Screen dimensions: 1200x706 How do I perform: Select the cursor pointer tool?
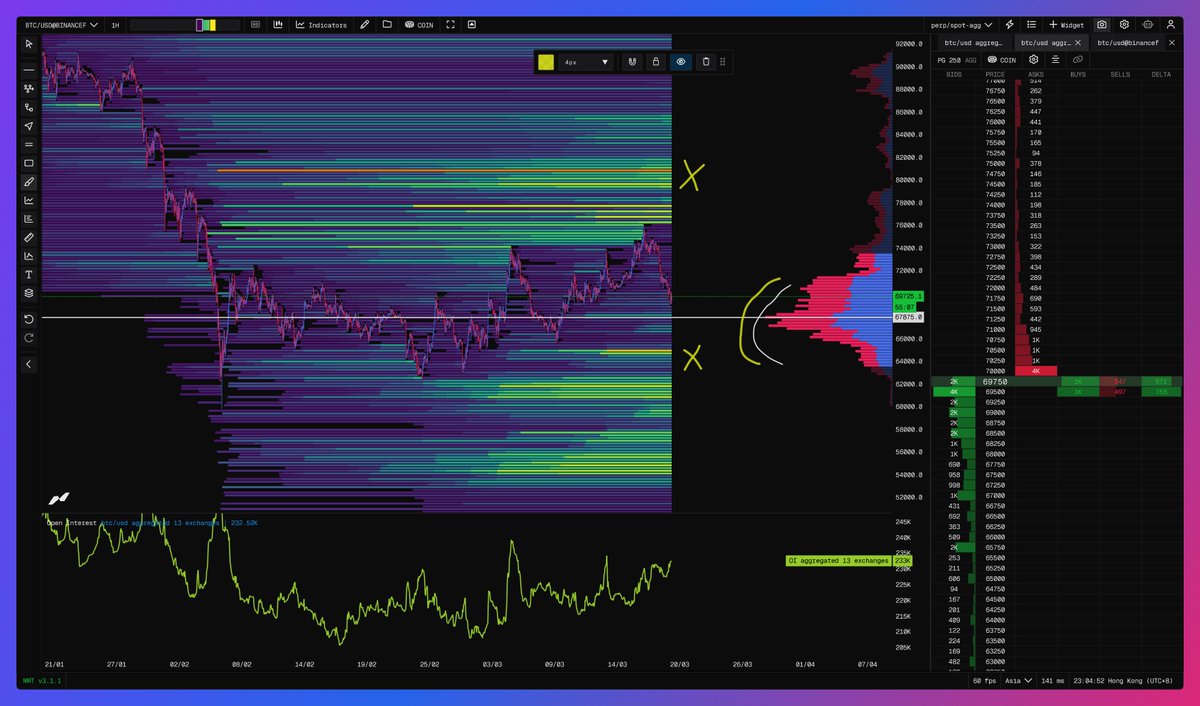[29, 44]
